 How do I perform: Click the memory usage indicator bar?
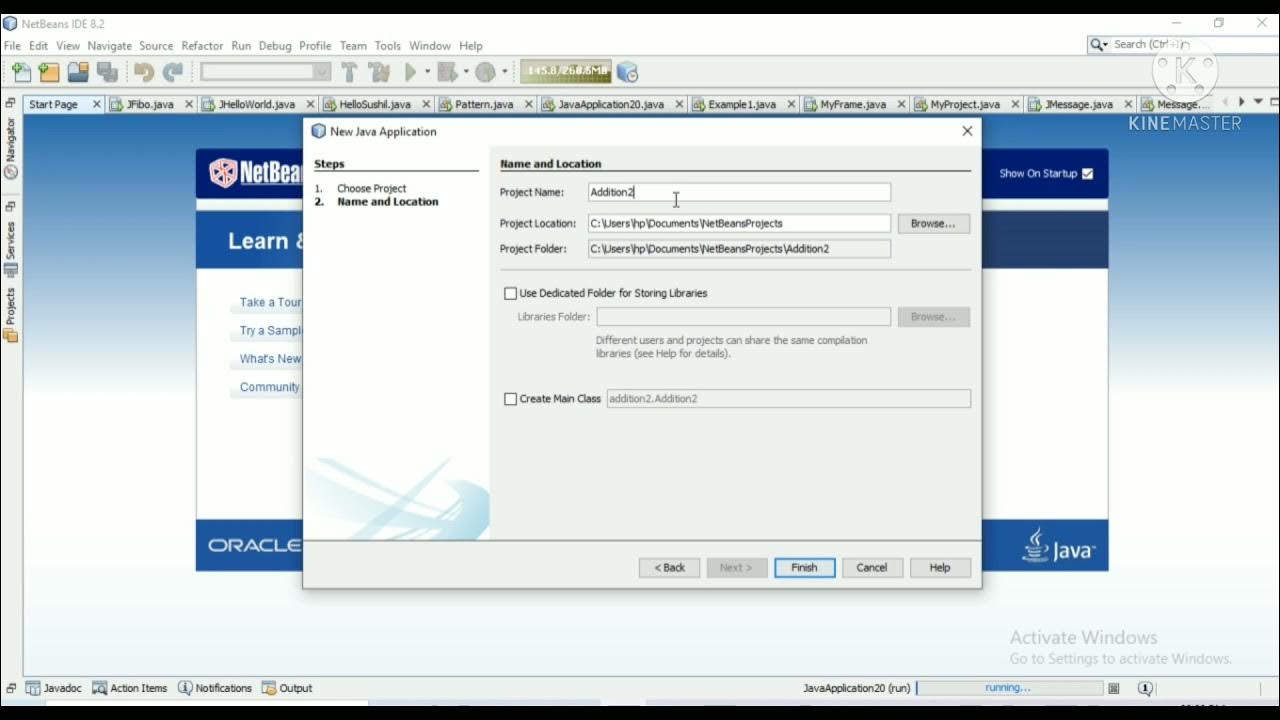click(567, 71)
